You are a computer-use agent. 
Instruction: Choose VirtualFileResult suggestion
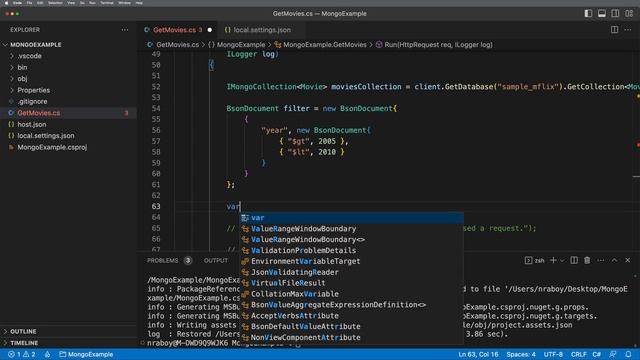351,283
